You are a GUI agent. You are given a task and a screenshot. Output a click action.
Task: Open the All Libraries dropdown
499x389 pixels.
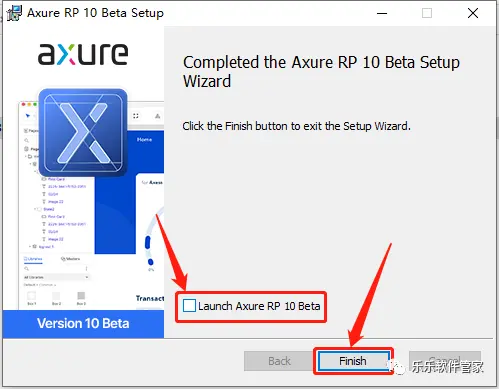(x=56, y=277)
